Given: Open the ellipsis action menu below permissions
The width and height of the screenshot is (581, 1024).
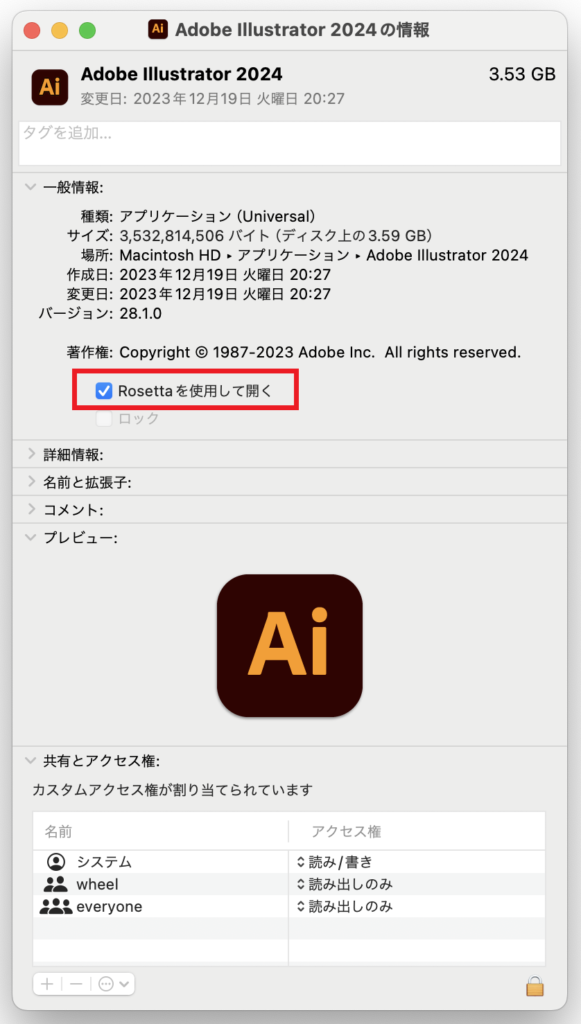Looking at the screenshot, I should 114,984.
